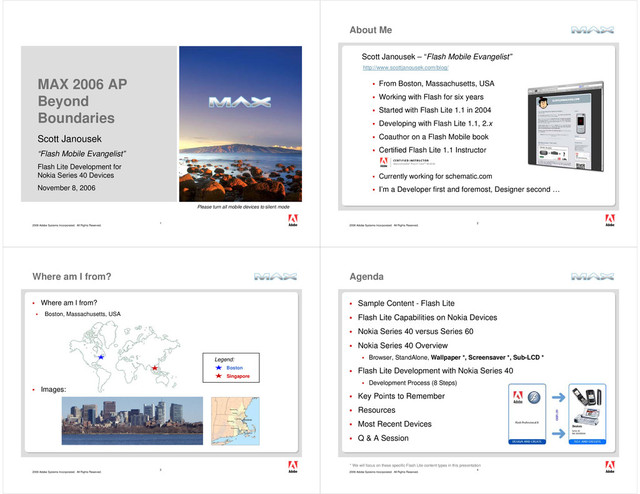Click 'Developing with Flash Lite 1.1, 2.x' bullet
Screen dimensions: 640x494
[x=436, y=124]
